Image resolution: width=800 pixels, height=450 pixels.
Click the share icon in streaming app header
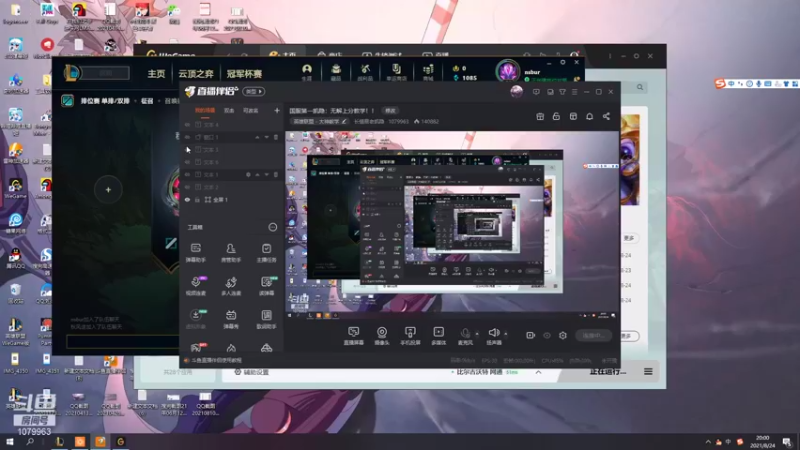click(606, 116)
